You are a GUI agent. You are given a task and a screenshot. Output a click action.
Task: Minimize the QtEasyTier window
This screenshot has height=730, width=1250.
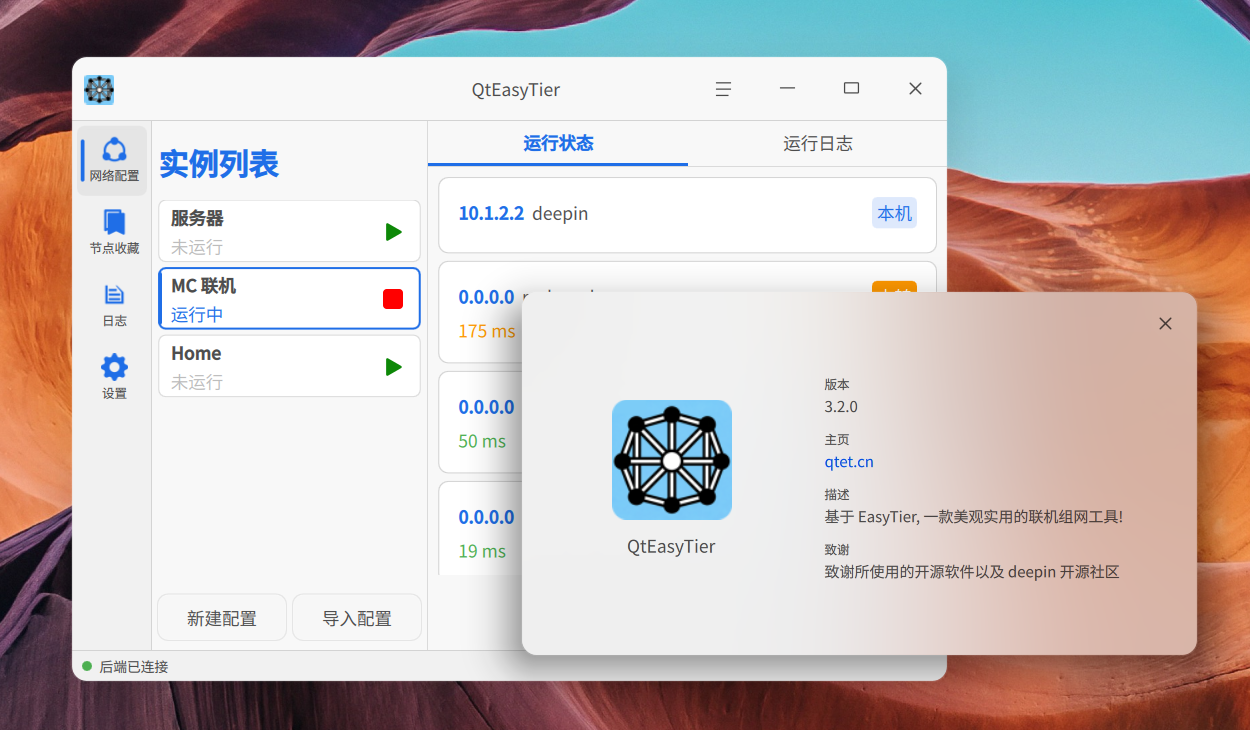coord(788,89)
